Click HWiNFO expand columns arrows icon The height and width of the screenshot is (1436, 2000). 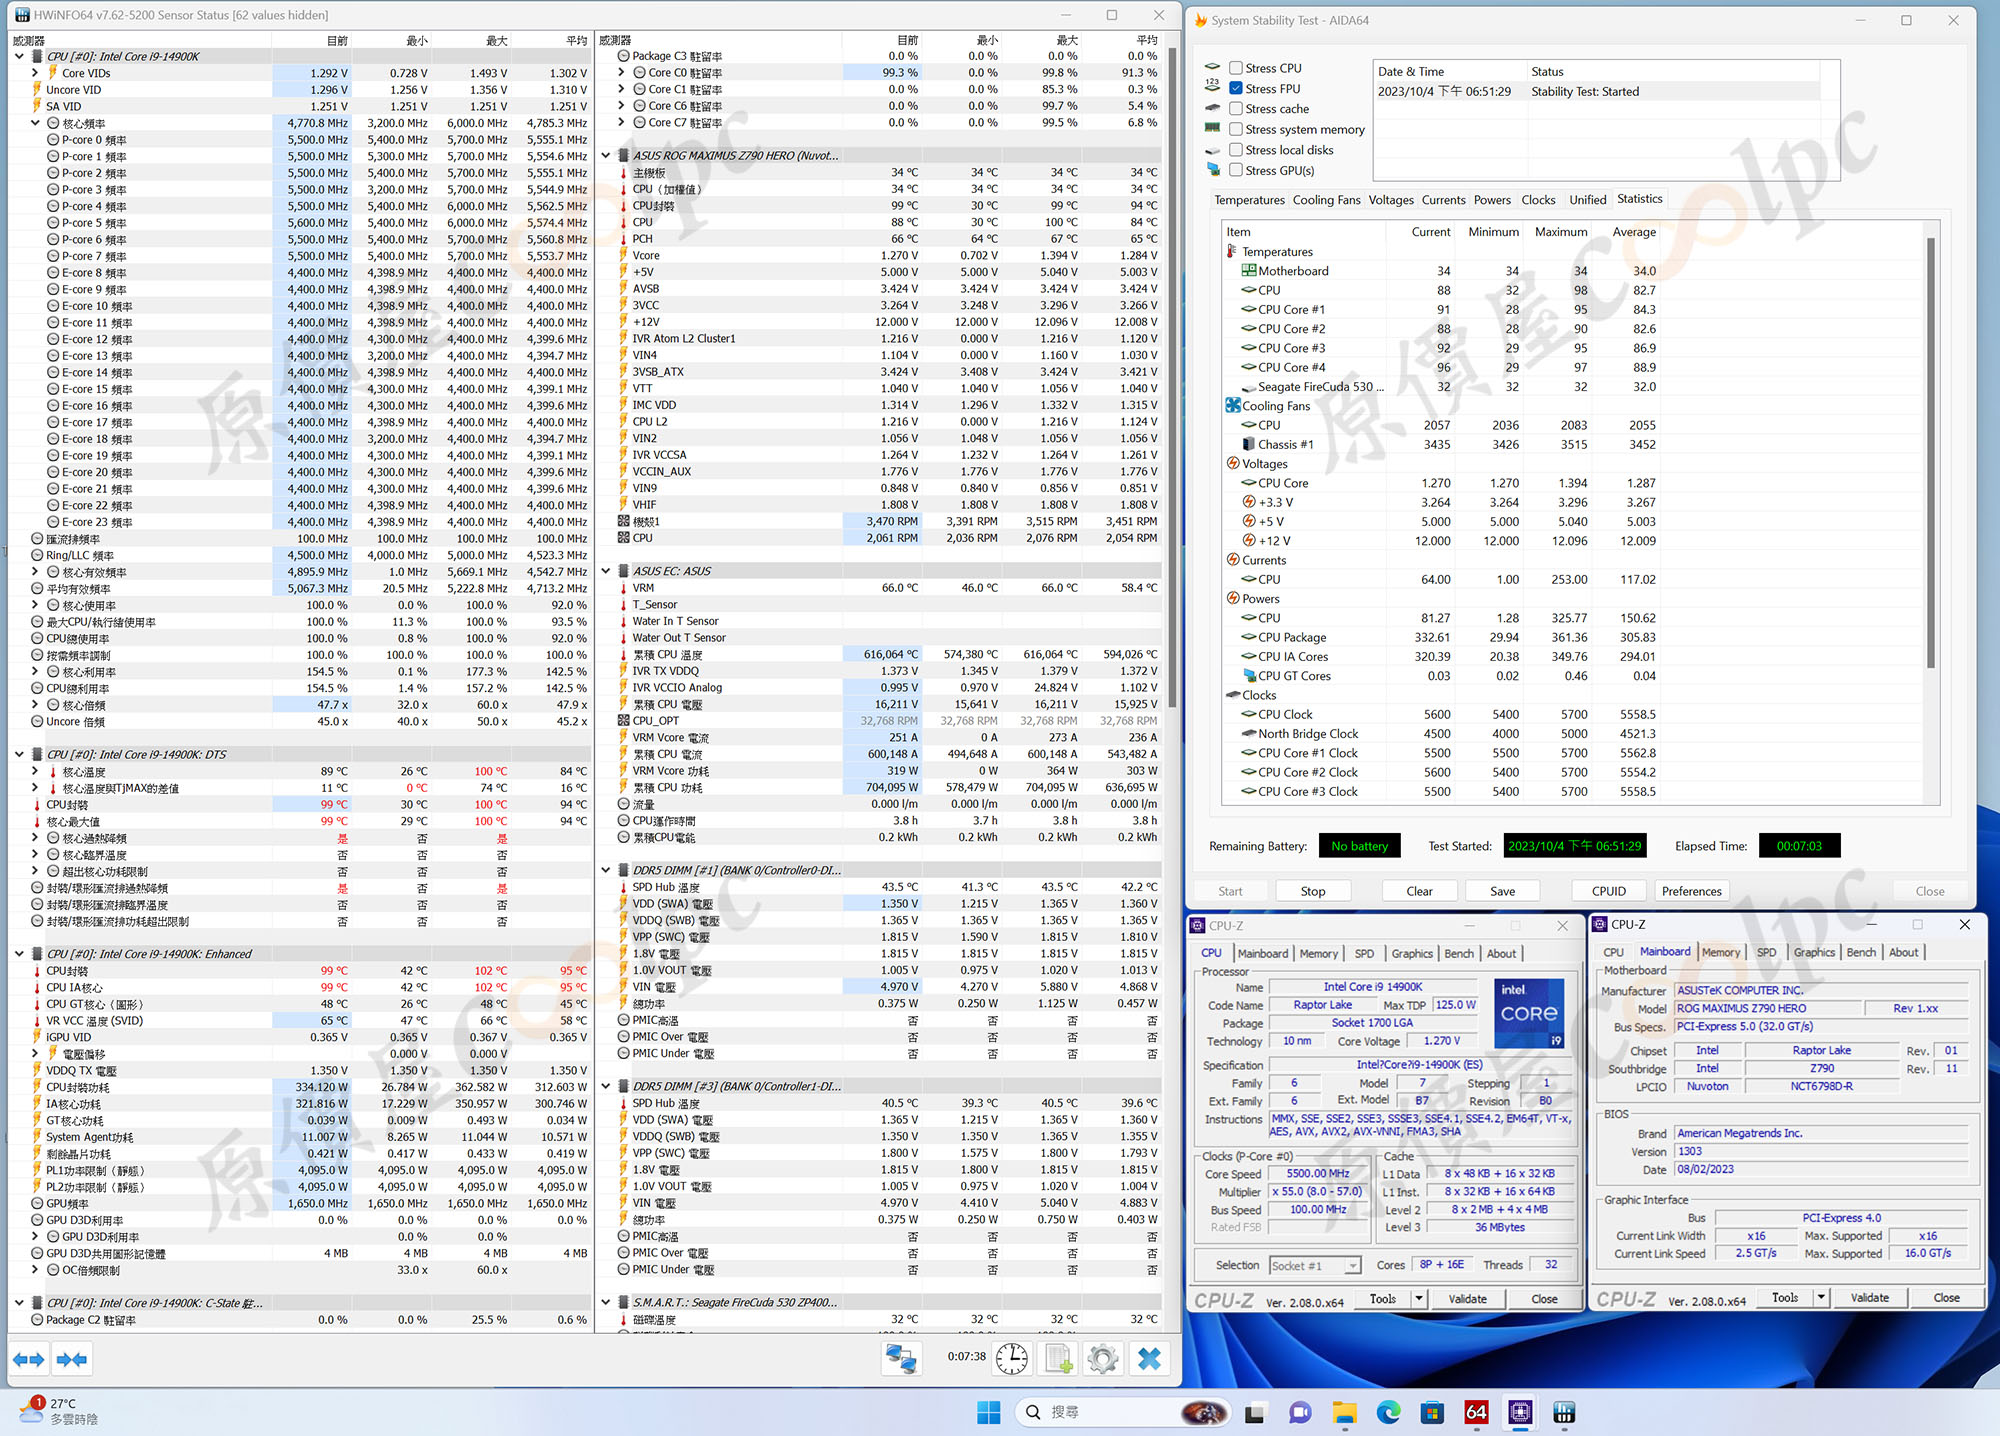29,1359
